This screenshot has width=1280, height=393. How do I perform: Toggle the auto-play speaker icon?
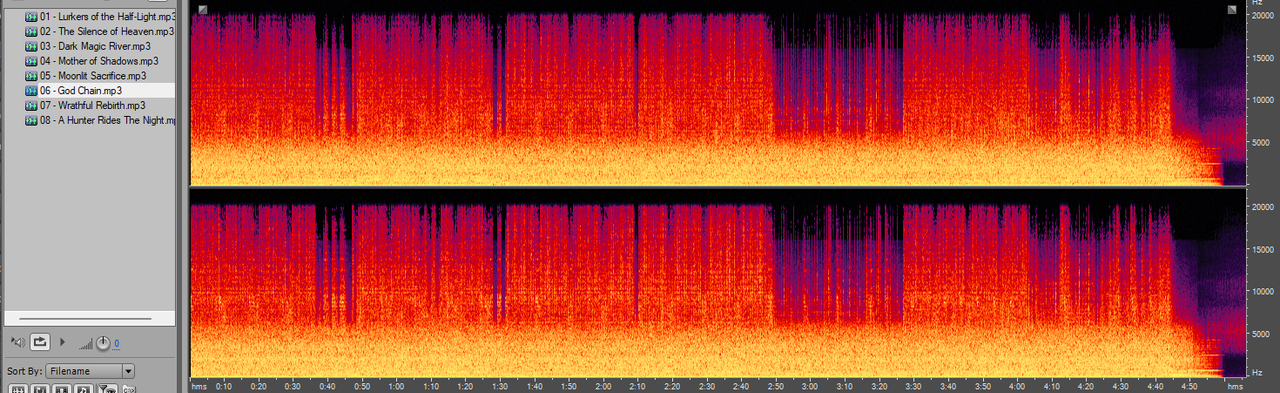click(x=17, y=342)
